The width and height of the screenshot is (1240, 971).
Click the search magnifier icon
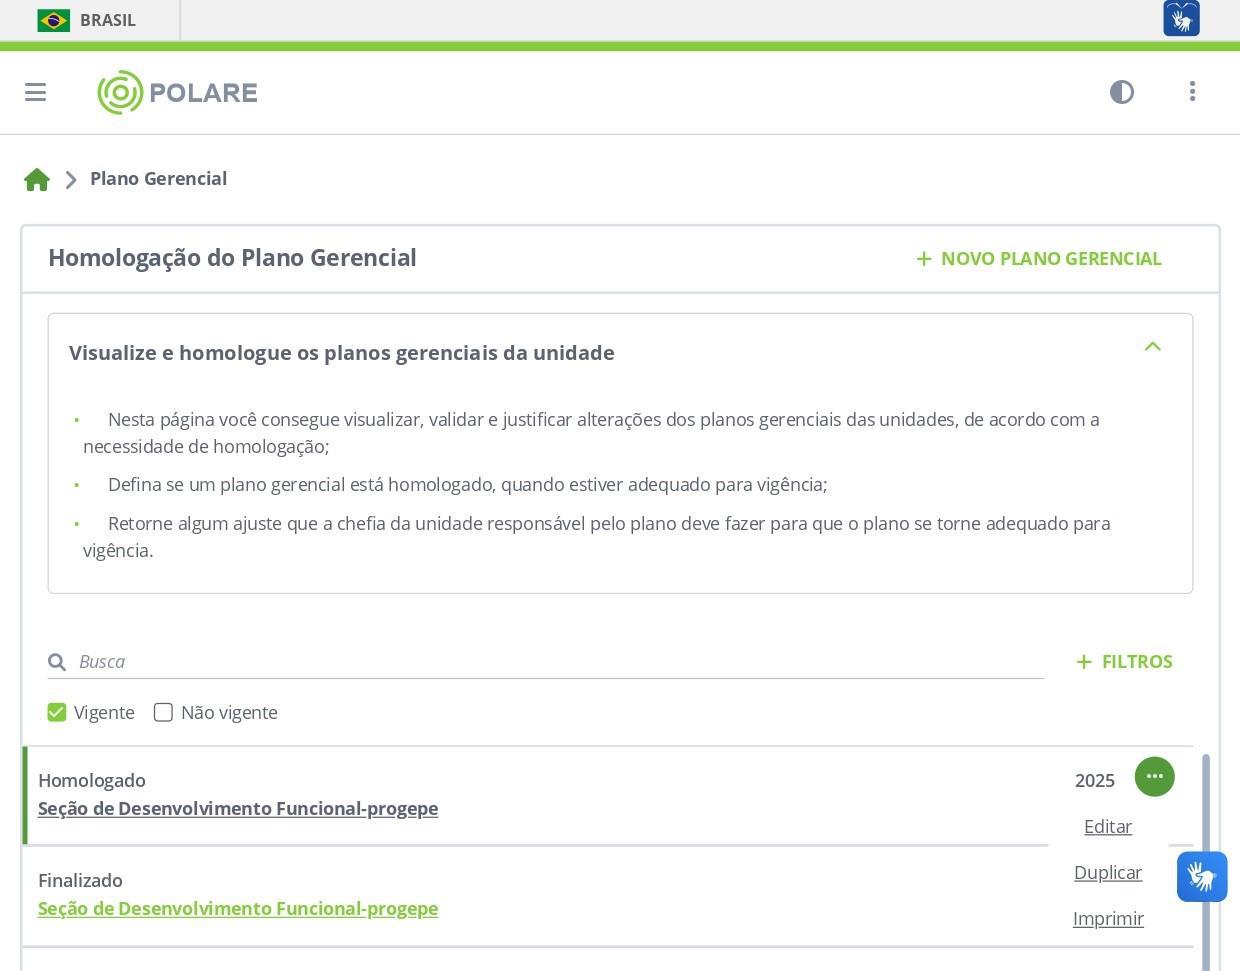coord(57,662)
